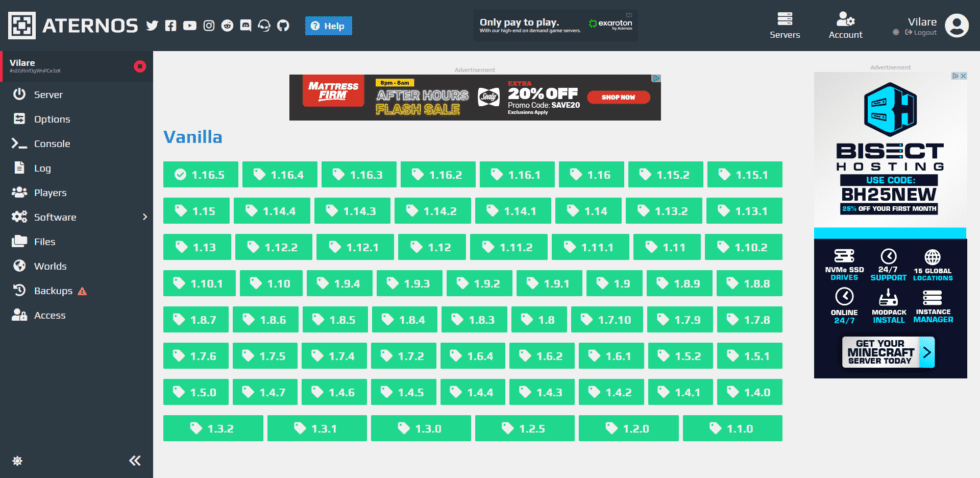
Task: Pick Vanilla version 1.1.0
Action: click(x=732, y=428)
